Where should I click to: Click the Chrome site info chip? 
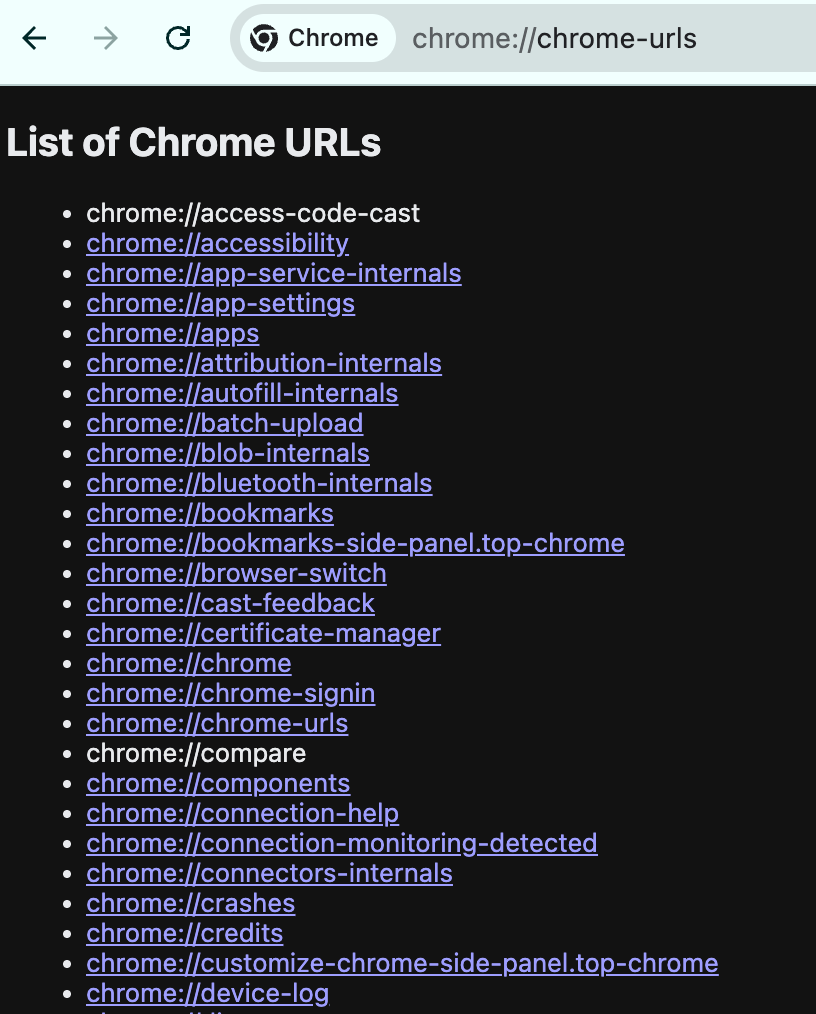pyautogui.click(x=317, y=38)
